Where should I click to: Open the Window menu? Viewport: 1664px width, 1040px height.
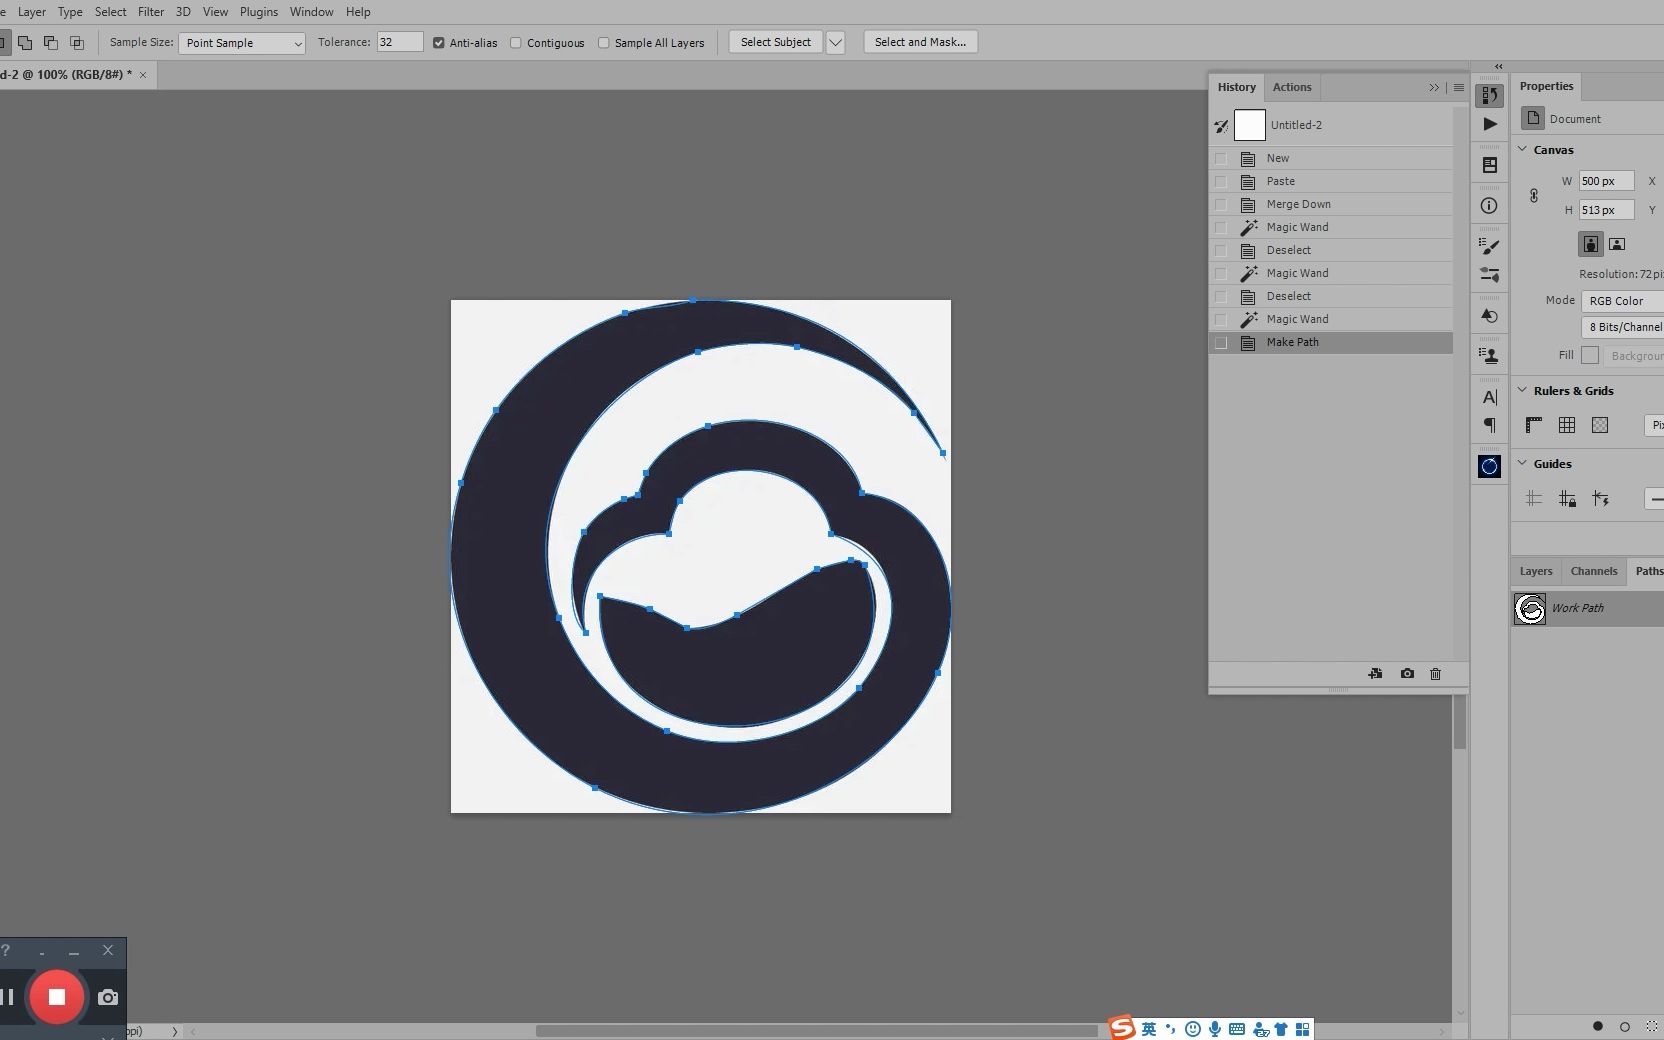[311, 12]
